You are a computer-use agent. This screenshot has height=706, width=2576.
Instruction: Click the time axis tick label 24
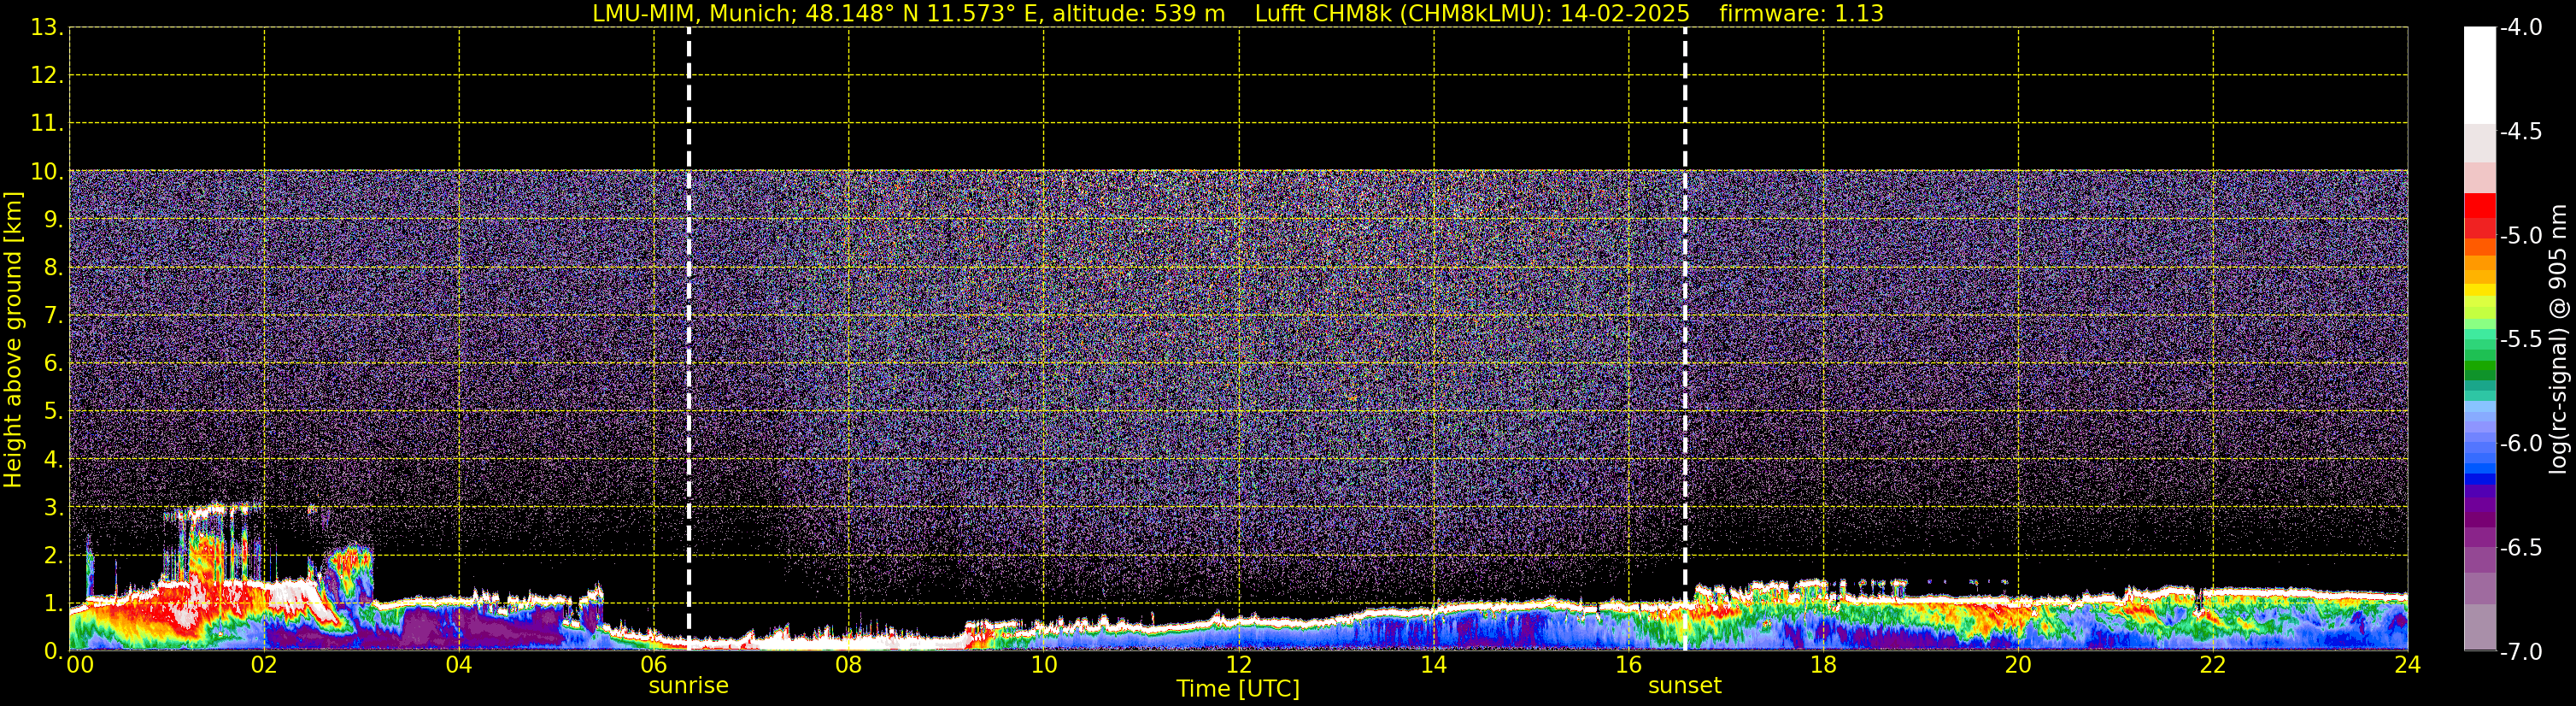2408,665
